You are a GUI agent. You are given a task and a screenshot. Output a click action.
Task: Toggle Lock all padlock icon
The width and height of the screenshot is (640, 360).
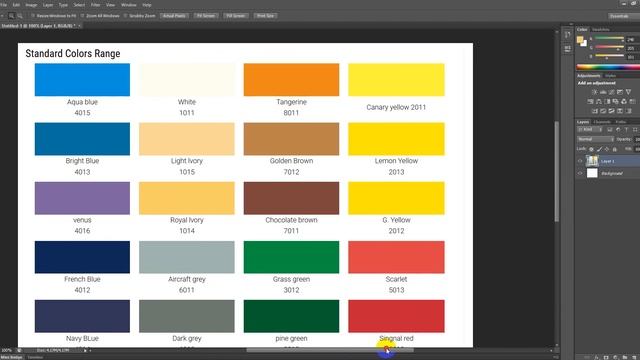coord(615,149)
